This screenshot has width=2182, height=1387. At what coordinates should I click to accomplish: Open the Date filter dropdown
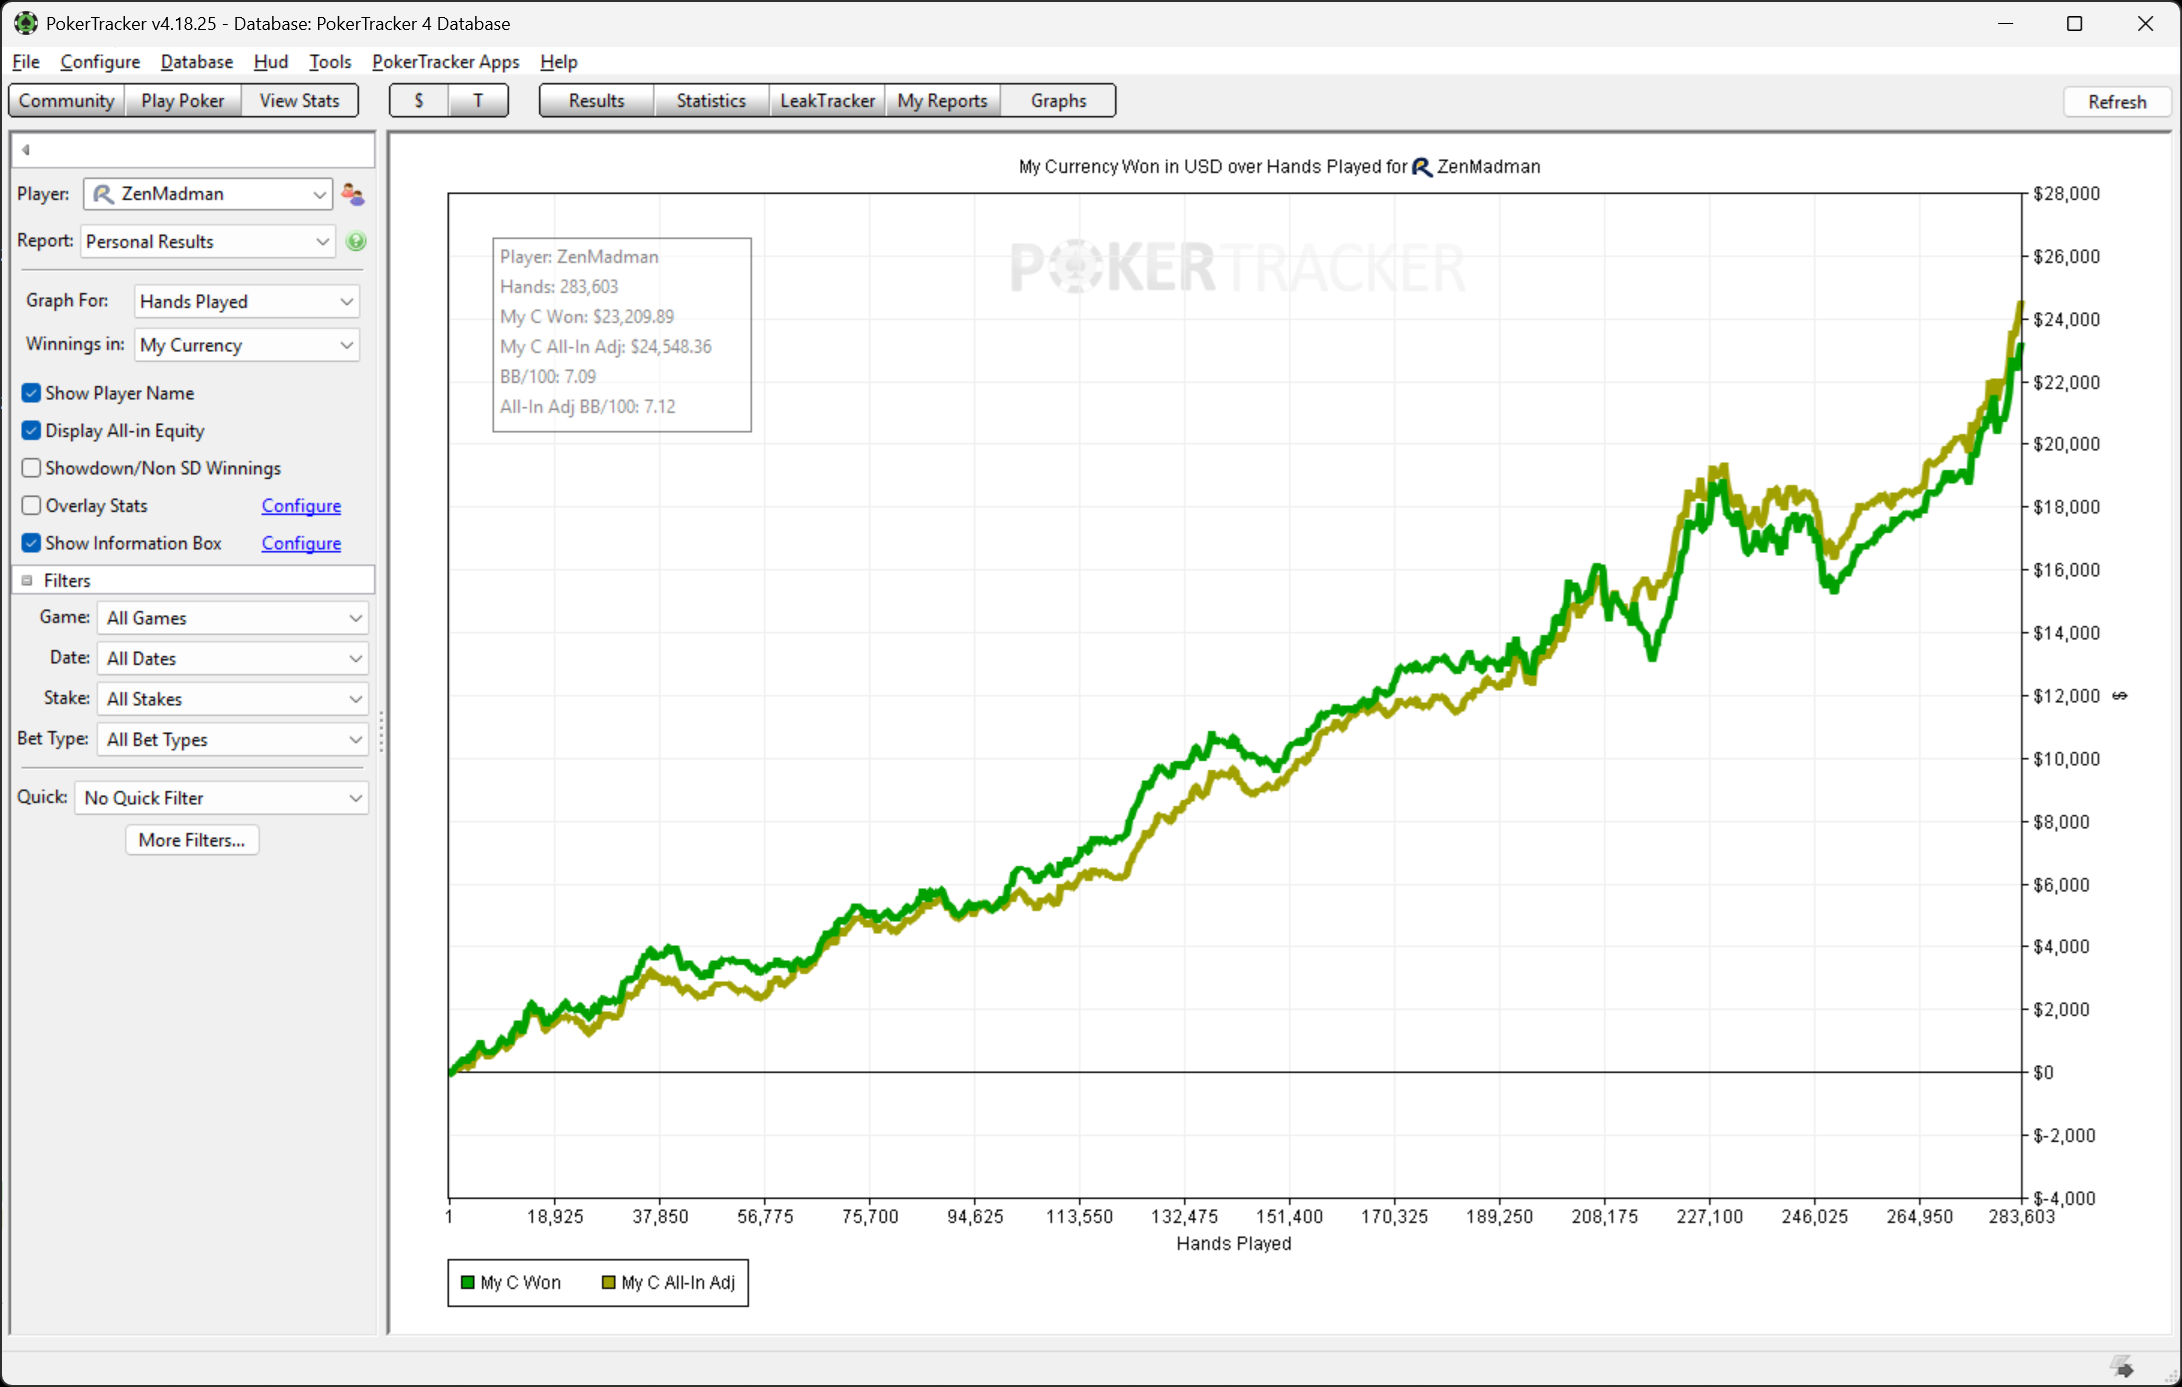point(232,658)
